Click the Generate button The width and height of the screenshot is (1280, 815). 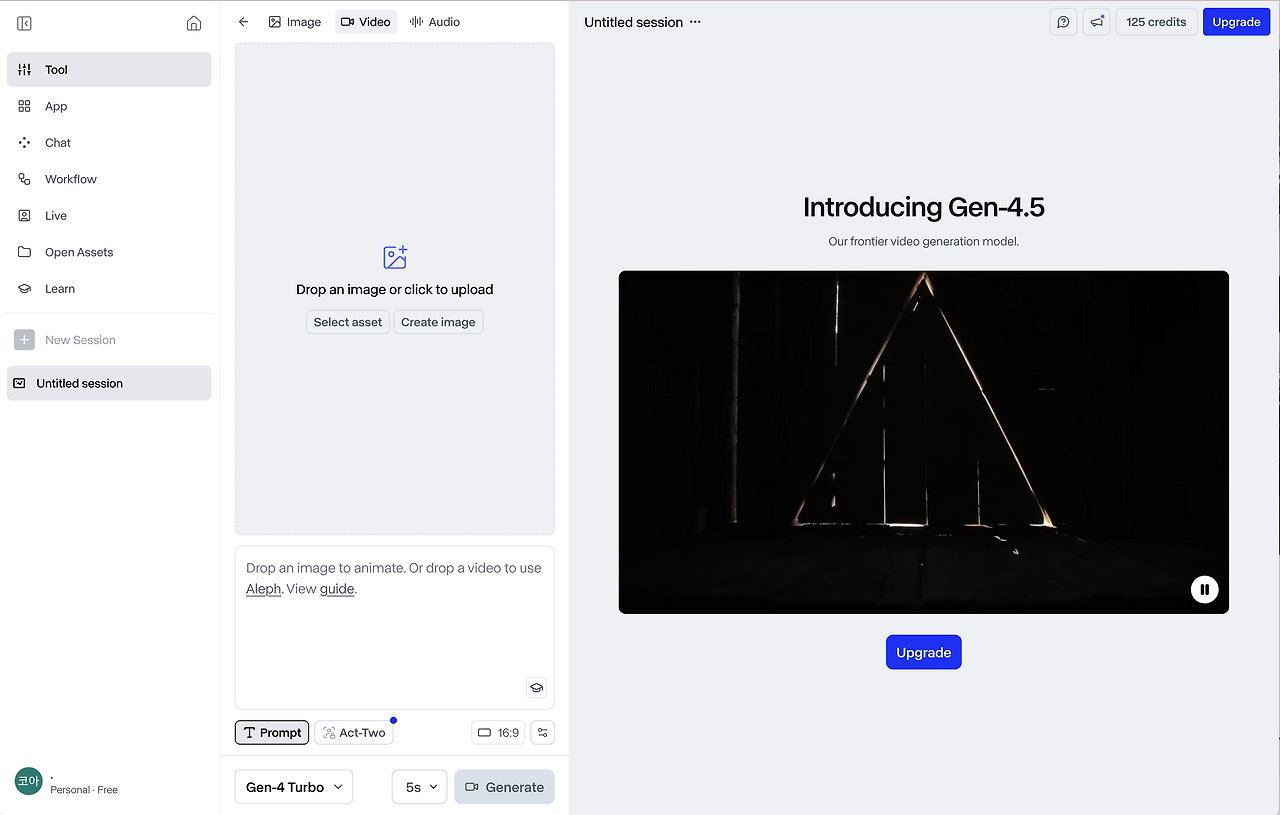[x=505, y=787]
